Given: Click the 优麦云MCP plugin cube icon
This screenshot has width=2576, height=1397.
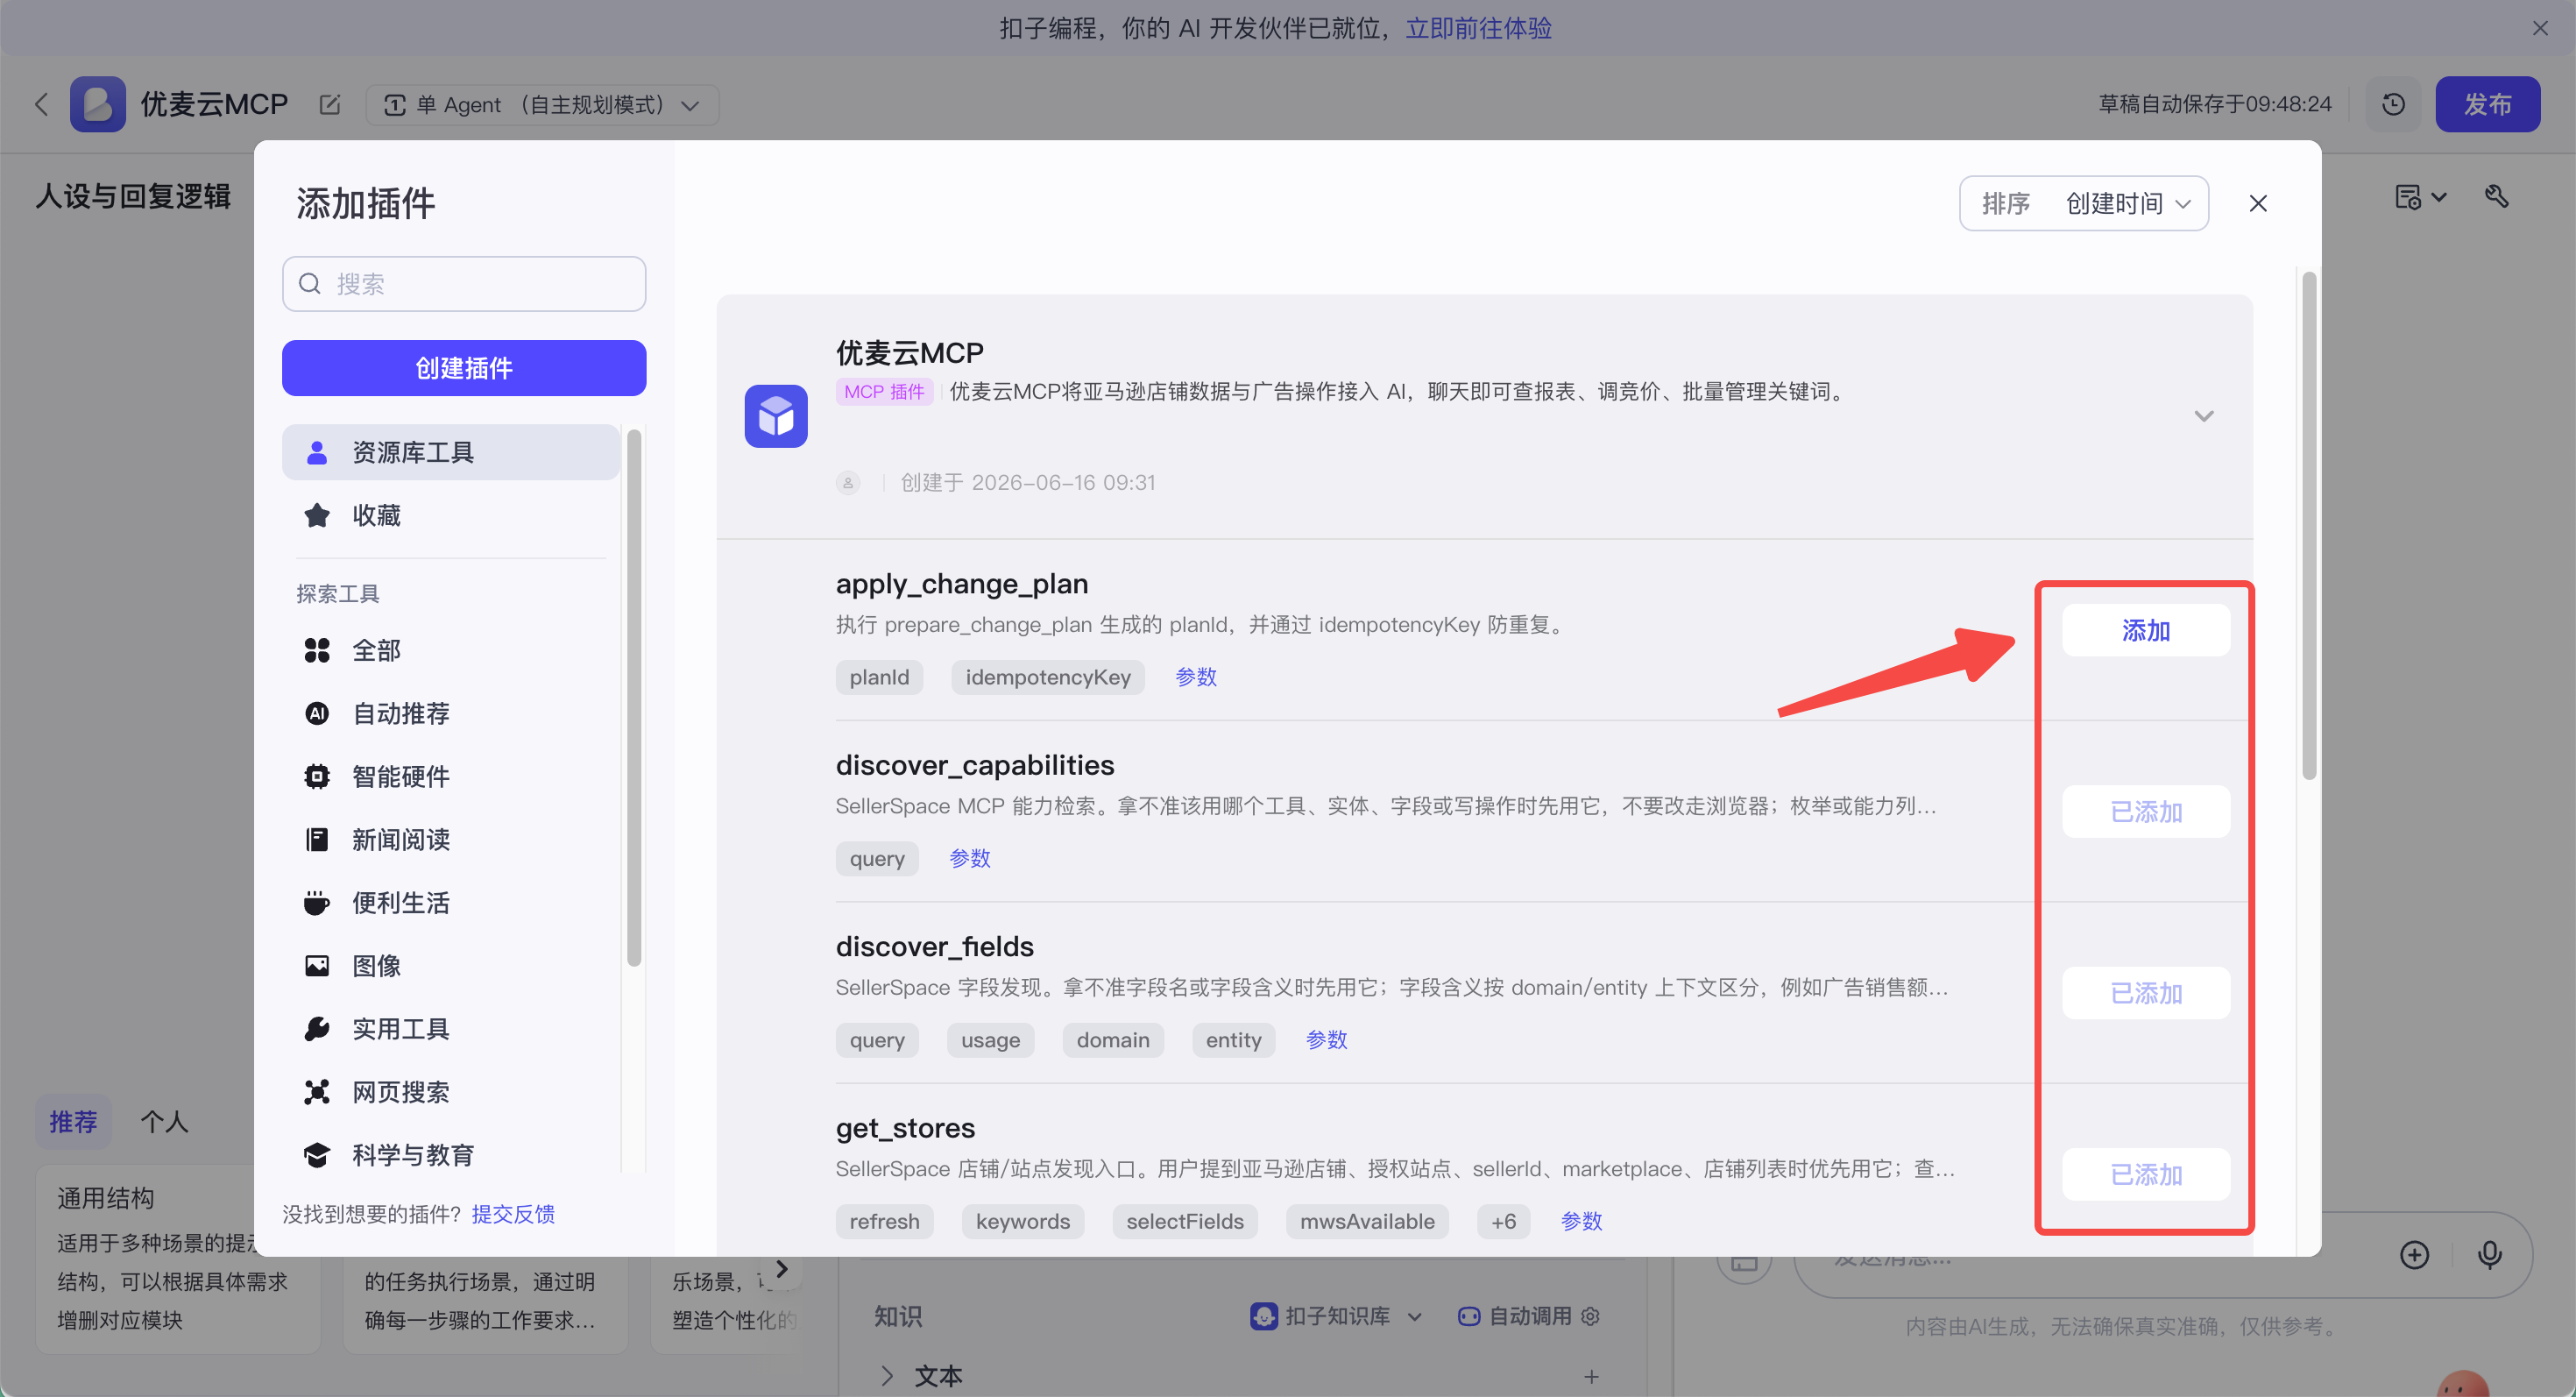Looking at the screenshot, I should (776, 416).
